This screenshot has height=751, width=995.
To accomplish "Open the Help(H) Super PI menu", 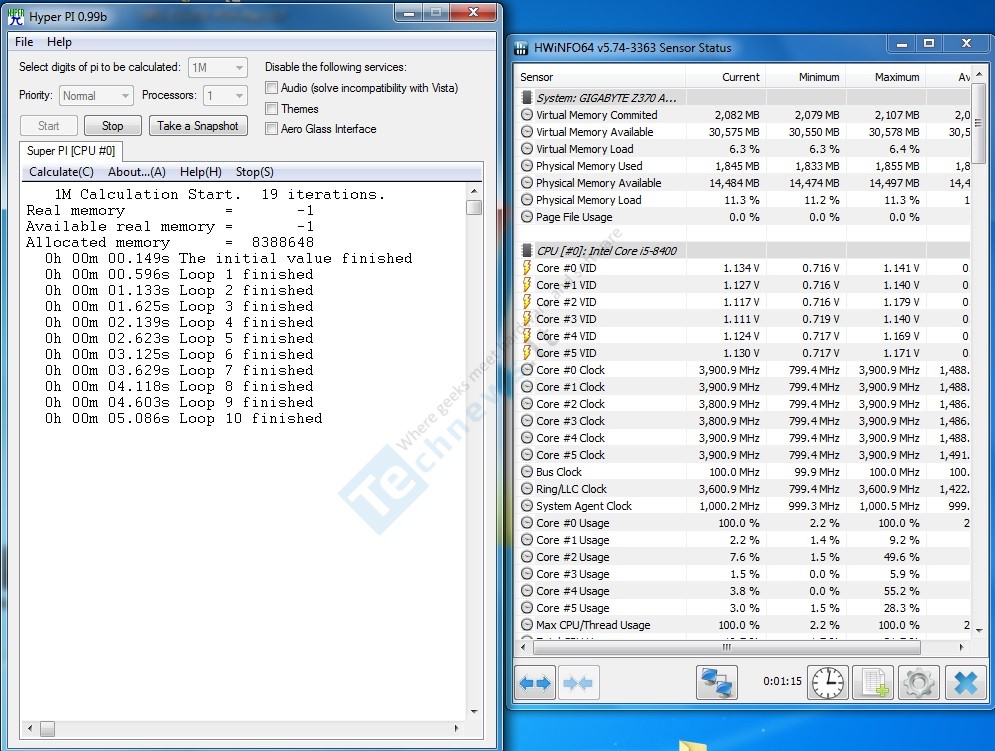I will point(201,172).
